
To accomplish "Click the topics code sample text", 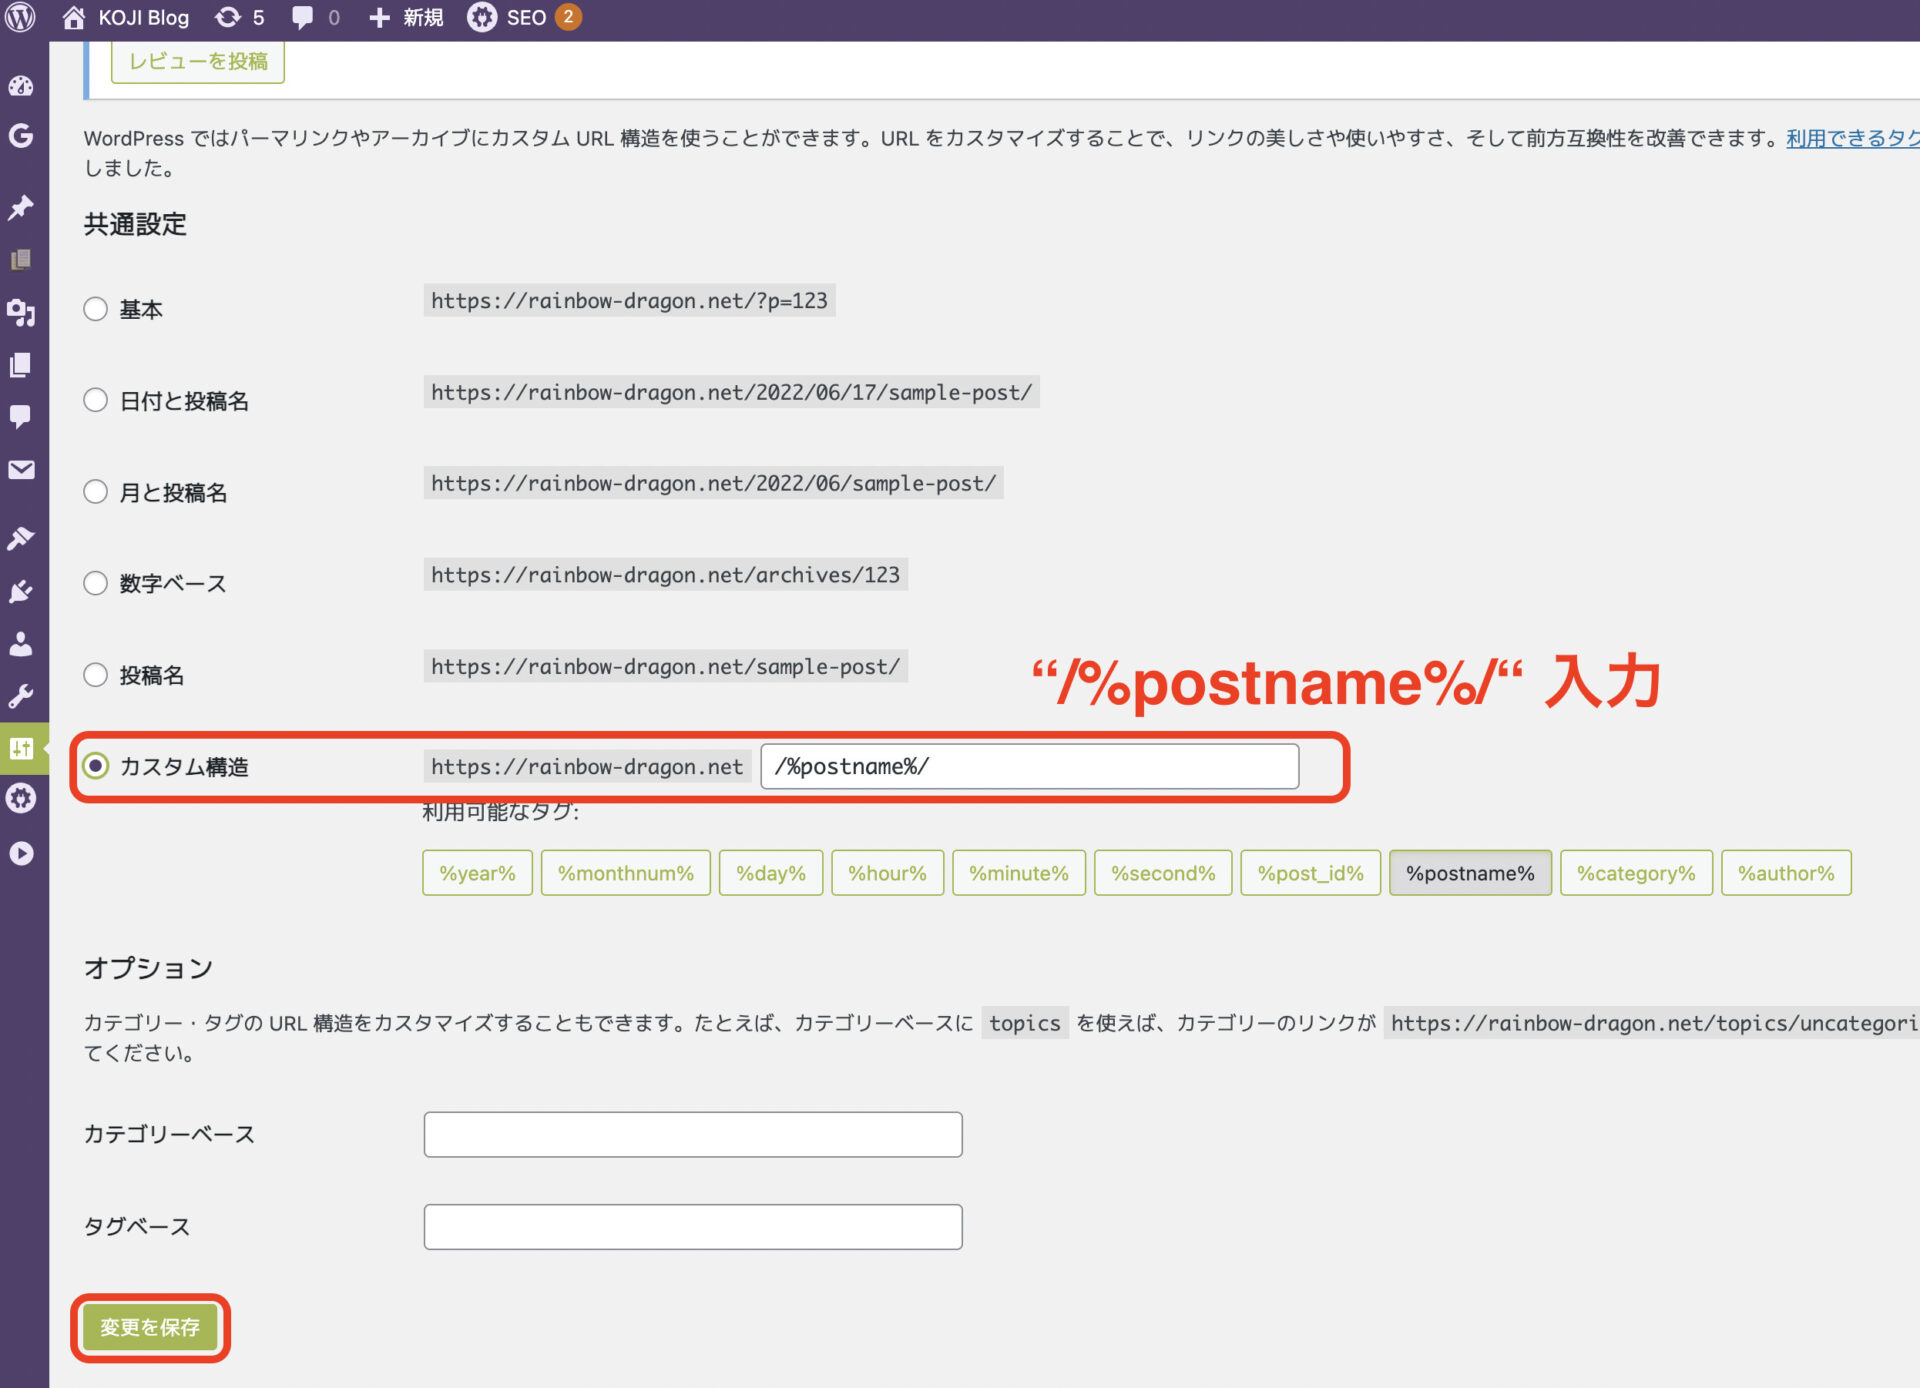I will coord(1024,1023).
